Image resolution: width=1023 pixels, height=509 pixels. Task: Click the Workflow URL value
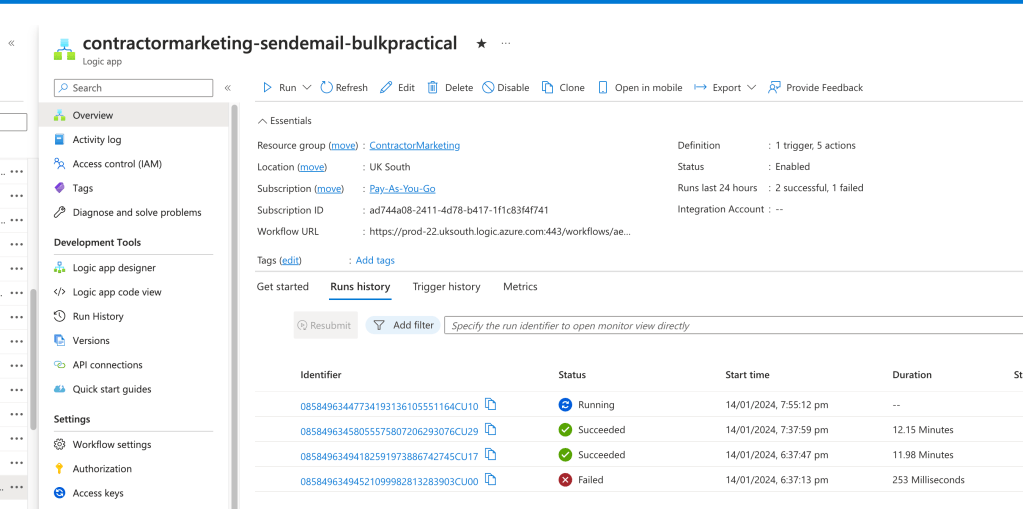click(x=500, y=232)
